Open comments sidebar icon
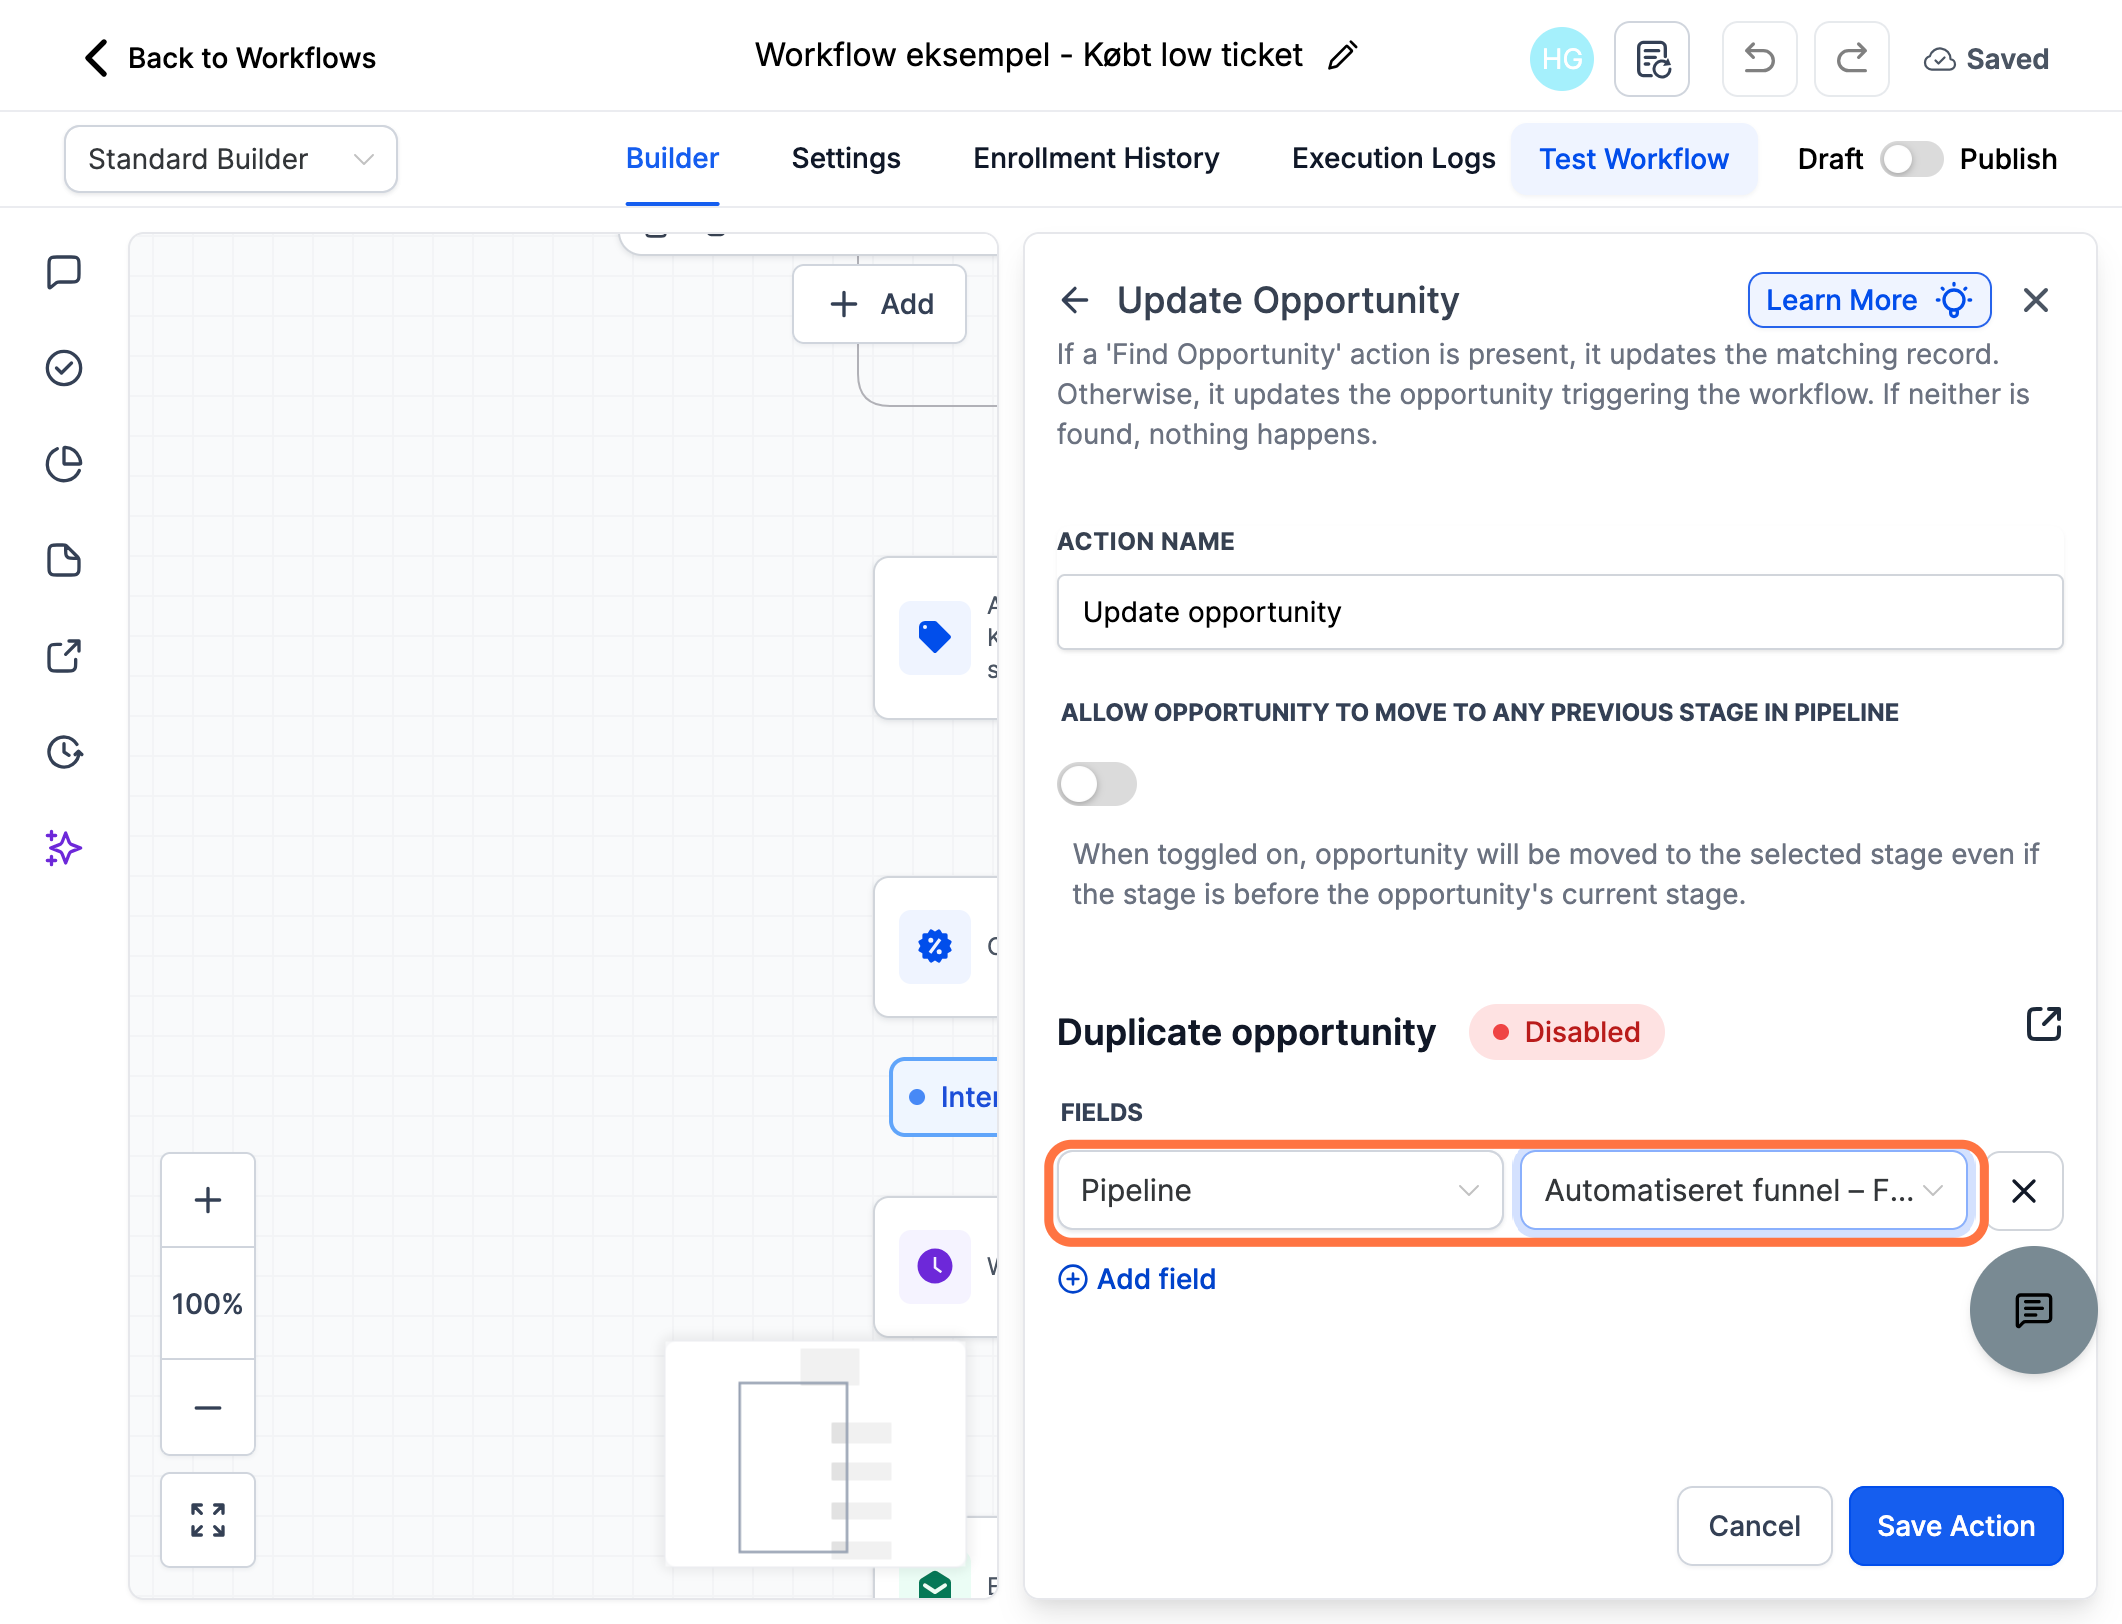The image size is (2122, 1624). 64,272
